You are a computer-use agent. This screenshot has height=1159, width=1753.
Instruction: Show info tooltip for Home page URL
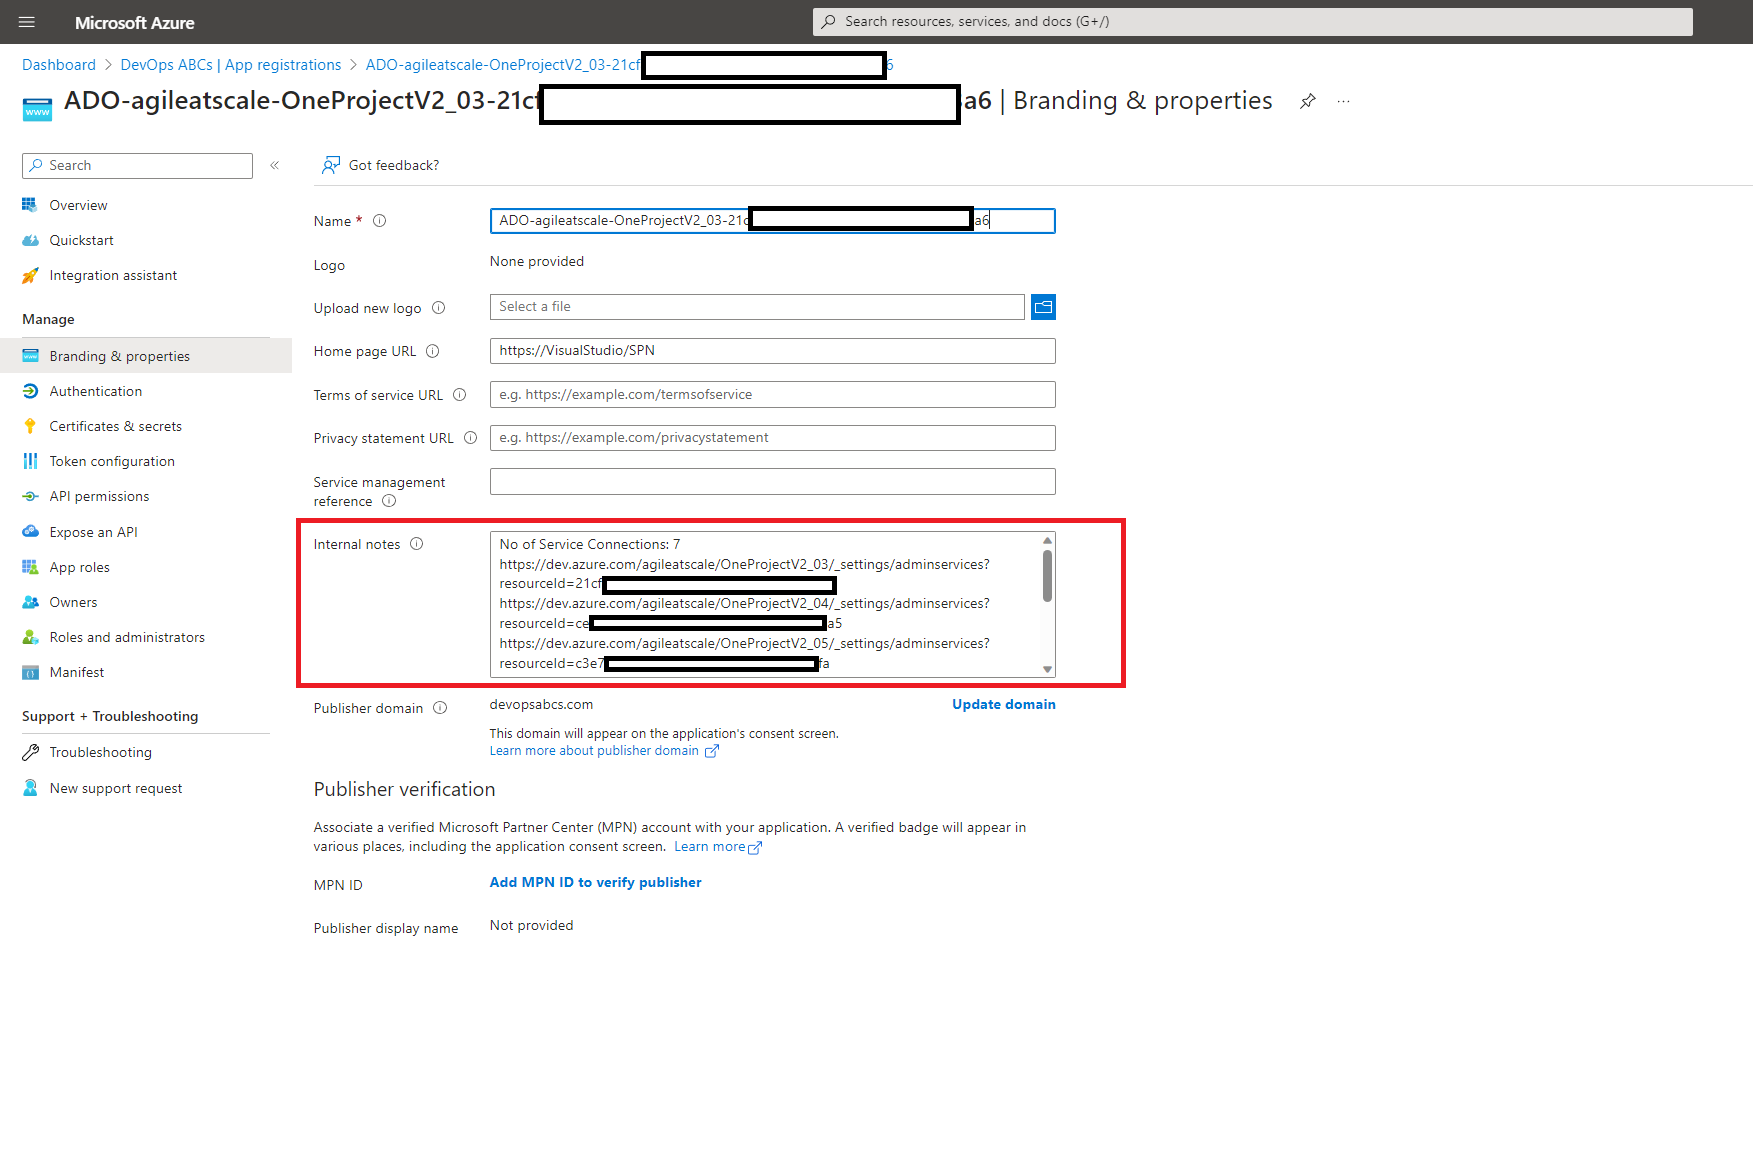pyautogui.click(x=433, y=351)
